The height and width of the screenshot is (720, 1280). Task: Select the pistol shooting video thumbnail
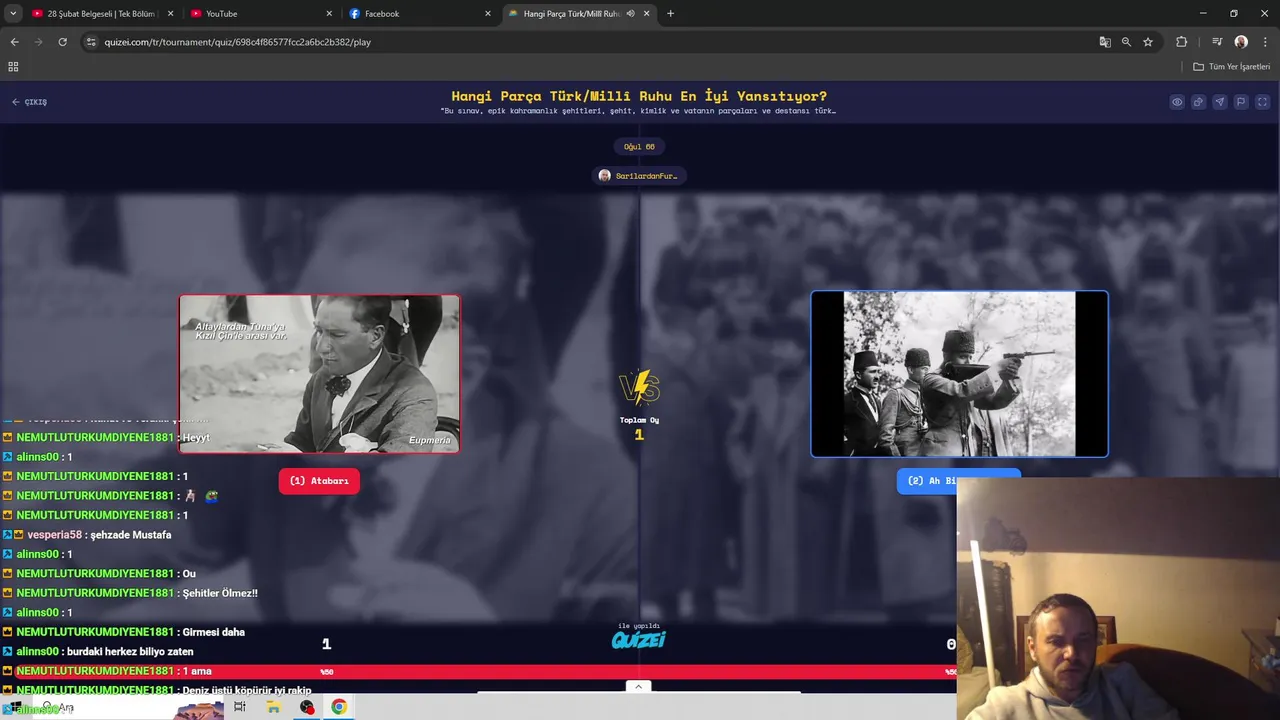(959, 374)
